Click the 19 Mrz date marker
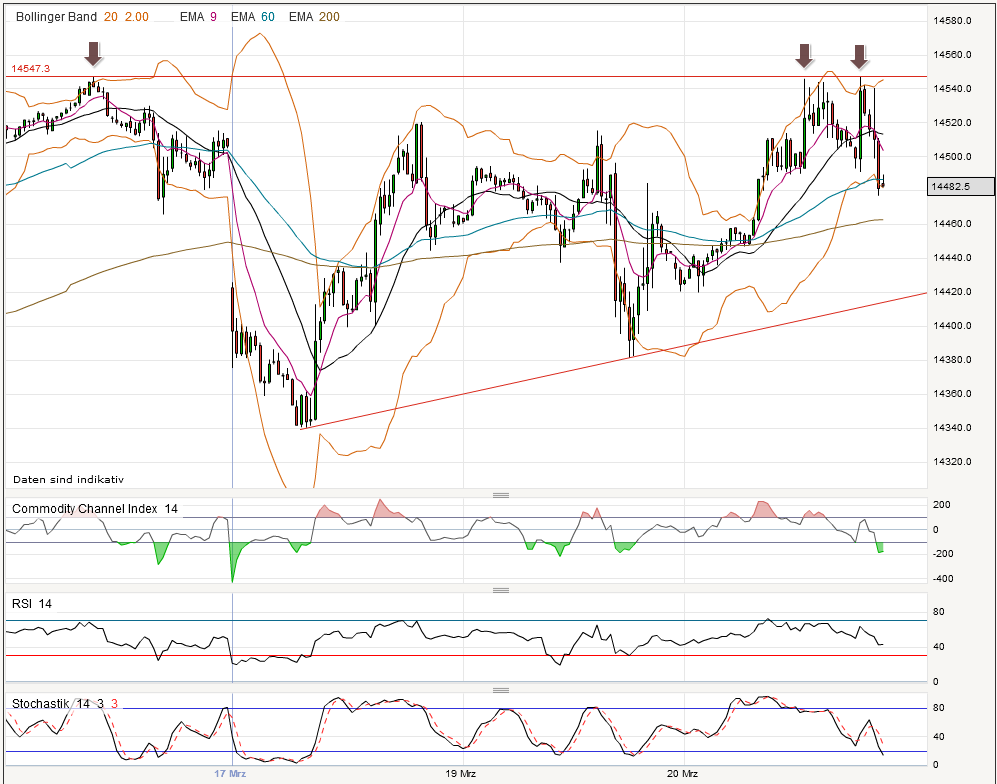Viewport: 997px width, 784px height. pyautogui.click(x=460, y=774)
